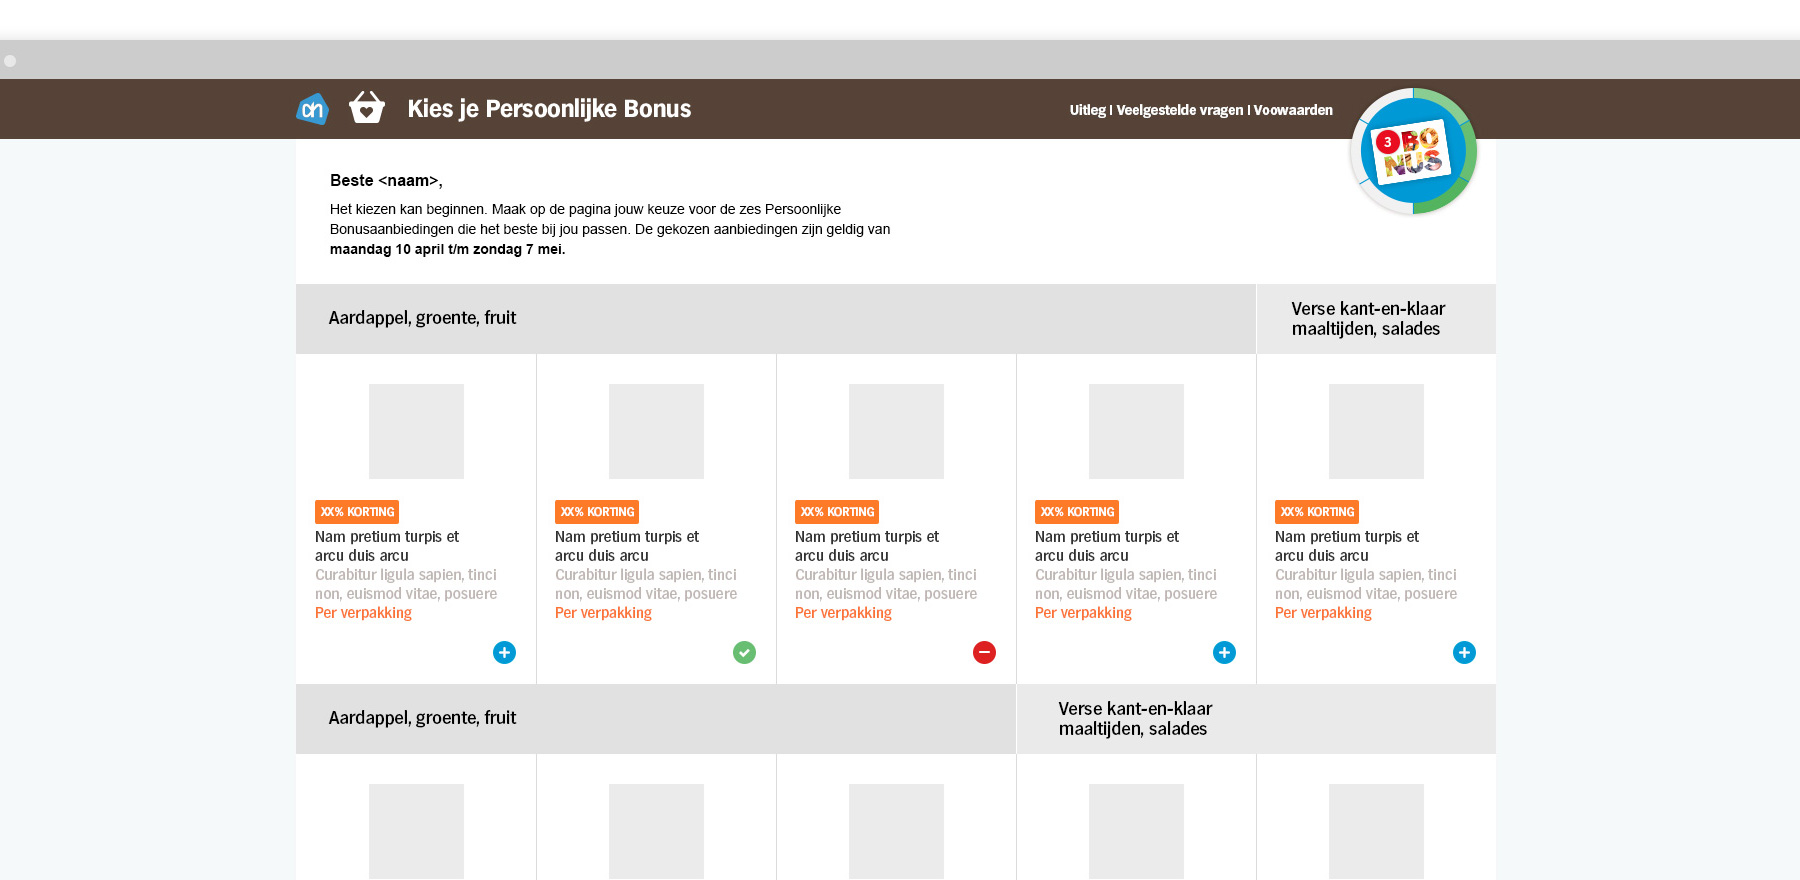Viewport: 1800px width, 880px height.
Task: Click the fourth product title text
Action: 1106,546
